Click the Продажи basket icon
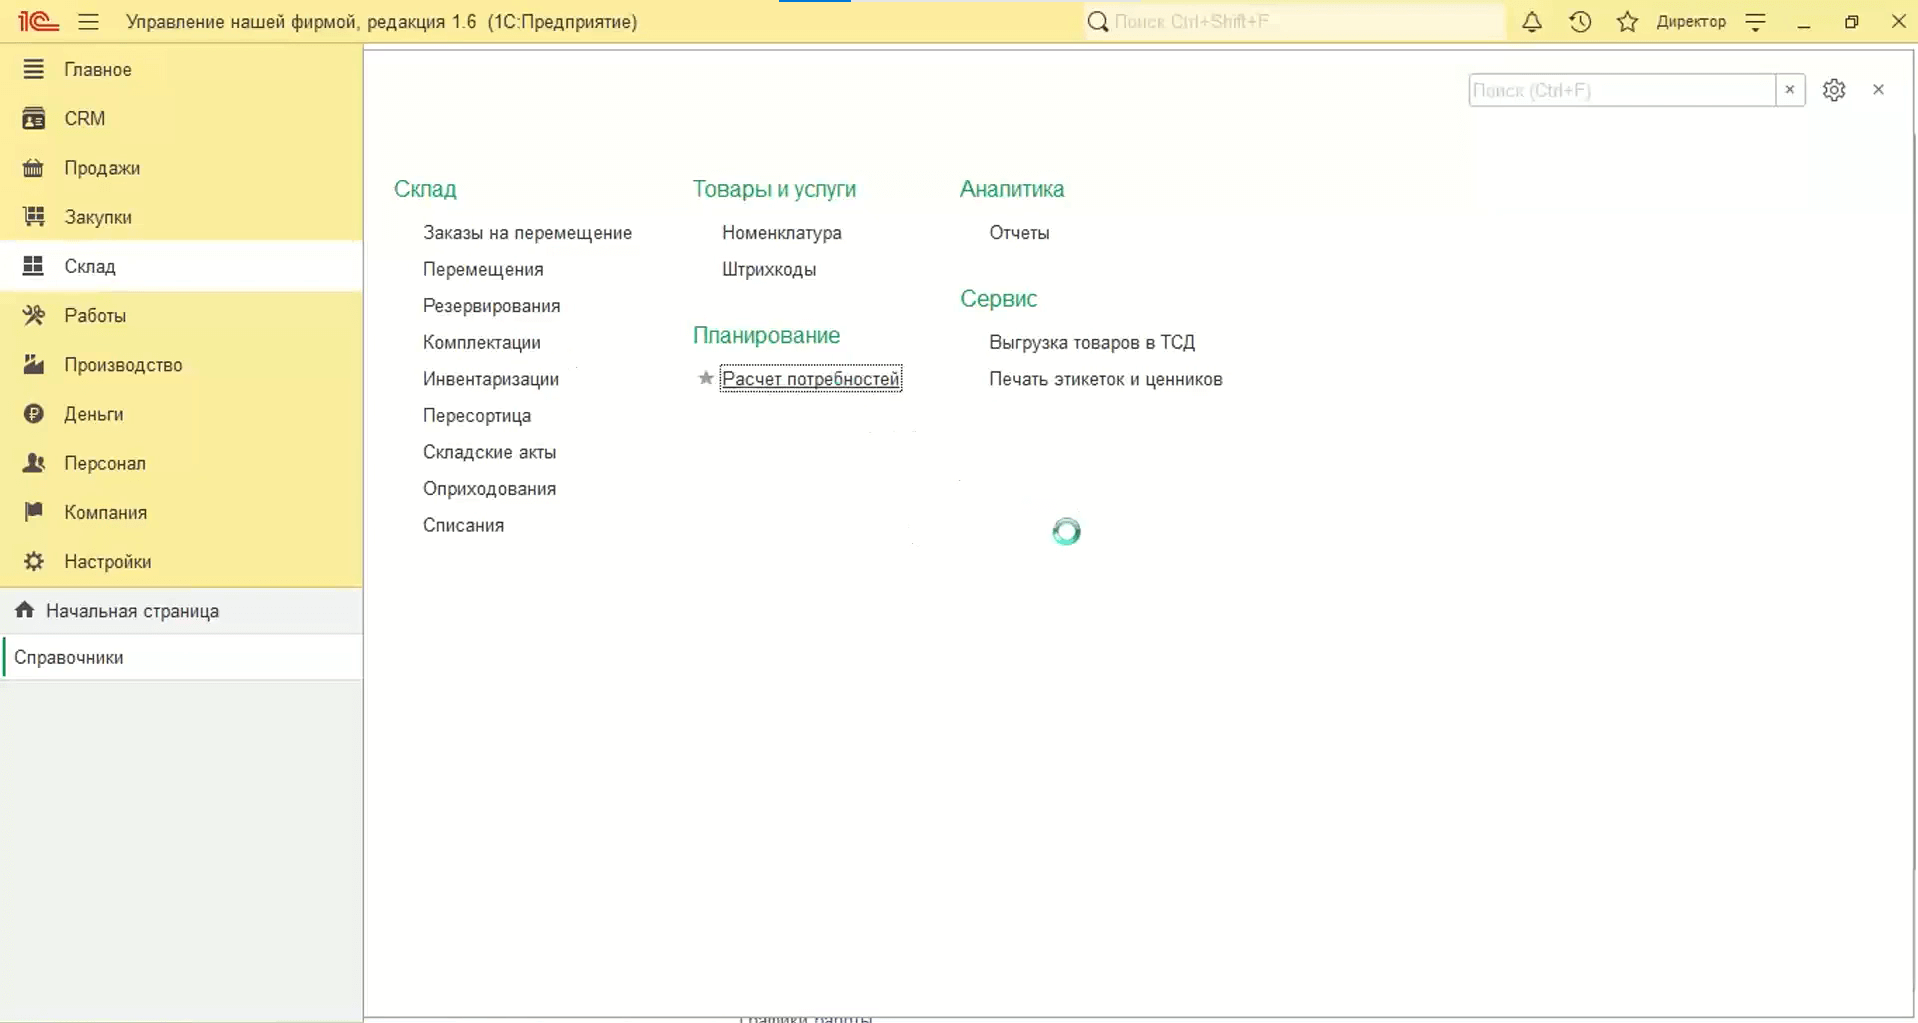 [x=34, y=167]
